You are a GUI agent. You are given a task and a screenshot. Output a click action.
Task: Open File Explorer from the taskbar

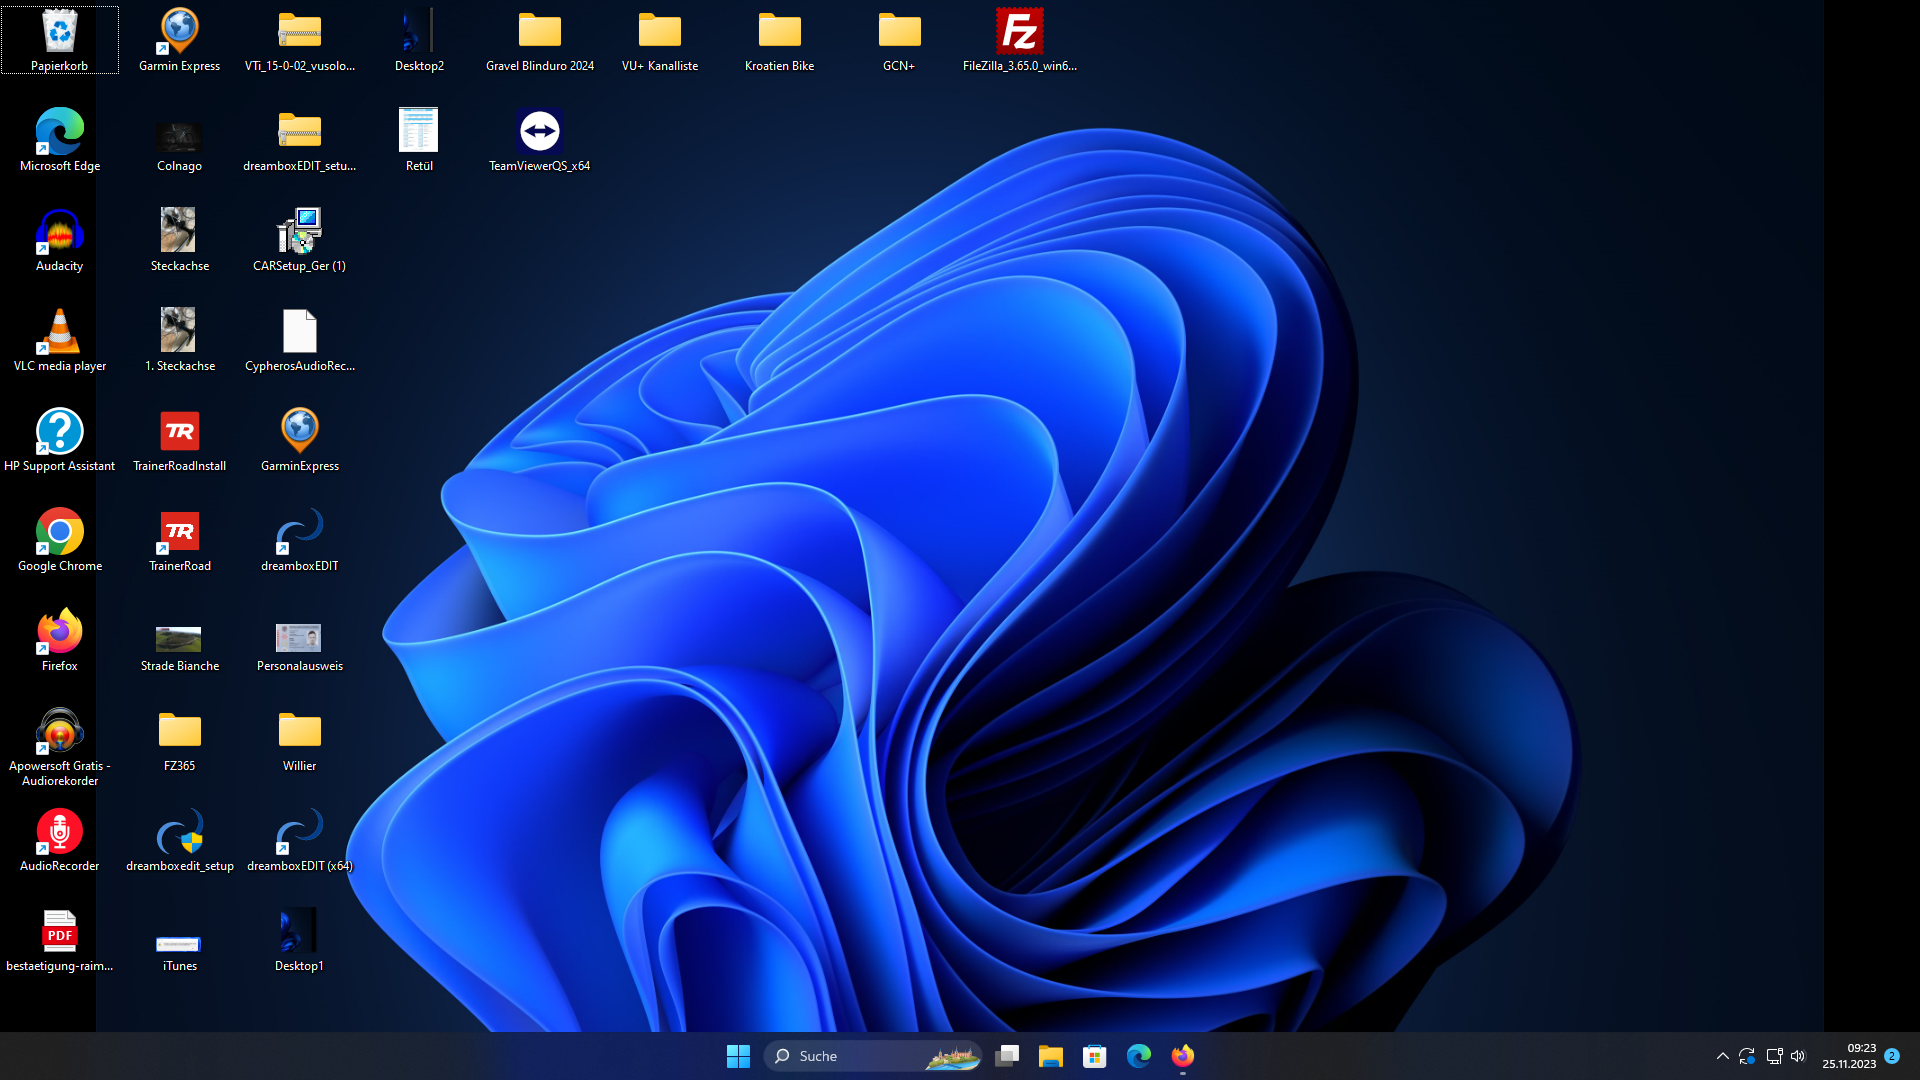click(1050, 1056)
